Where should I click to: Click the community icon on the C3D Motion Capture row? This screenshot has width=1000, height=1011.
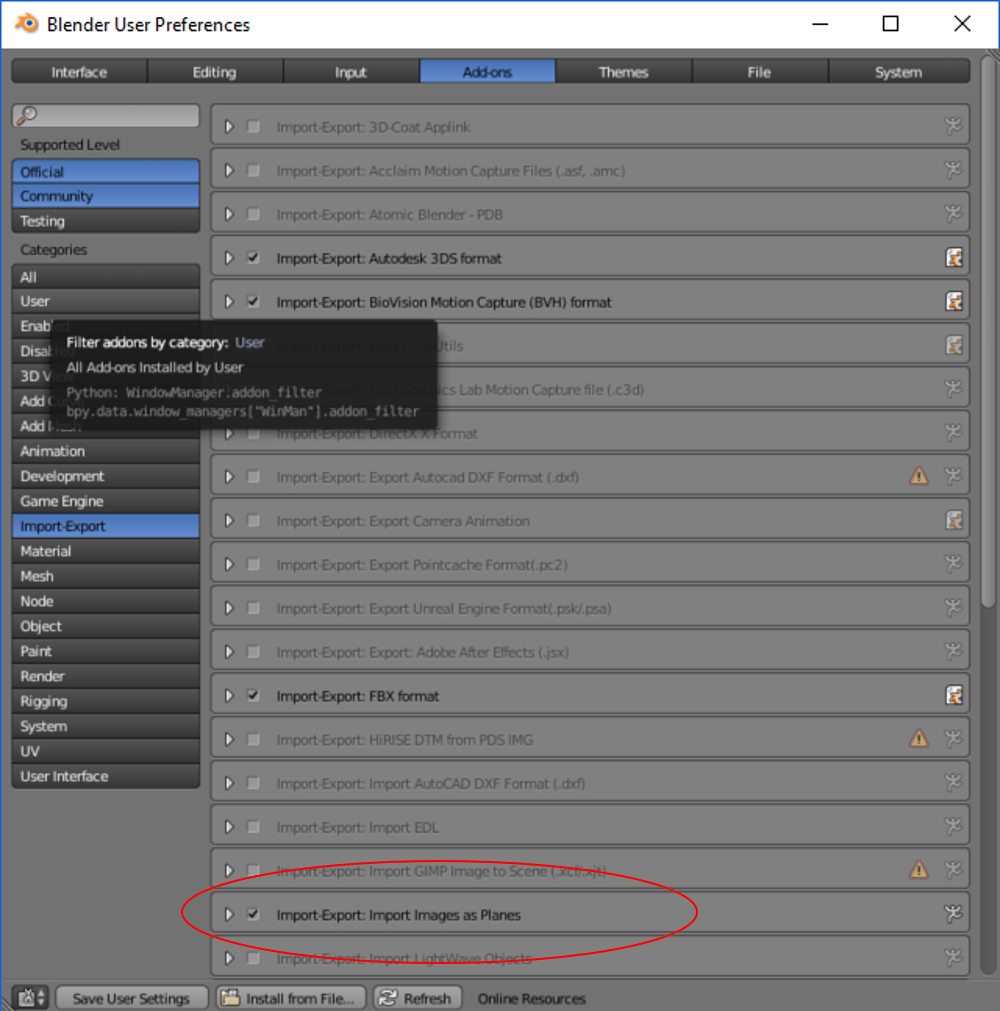(x=953, y=389)
